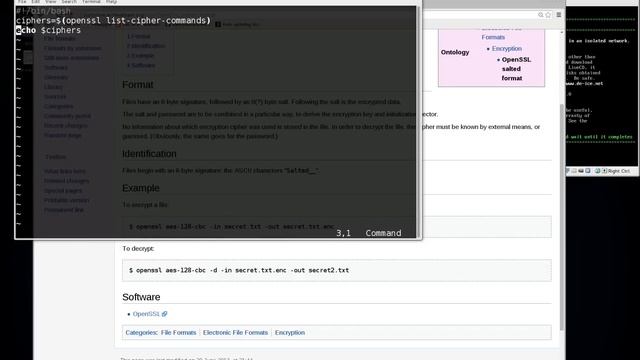Screen dimensions: 640x360
Task: Click 'www.de-ice.net' text in the VM window
Action: (584, 83)
